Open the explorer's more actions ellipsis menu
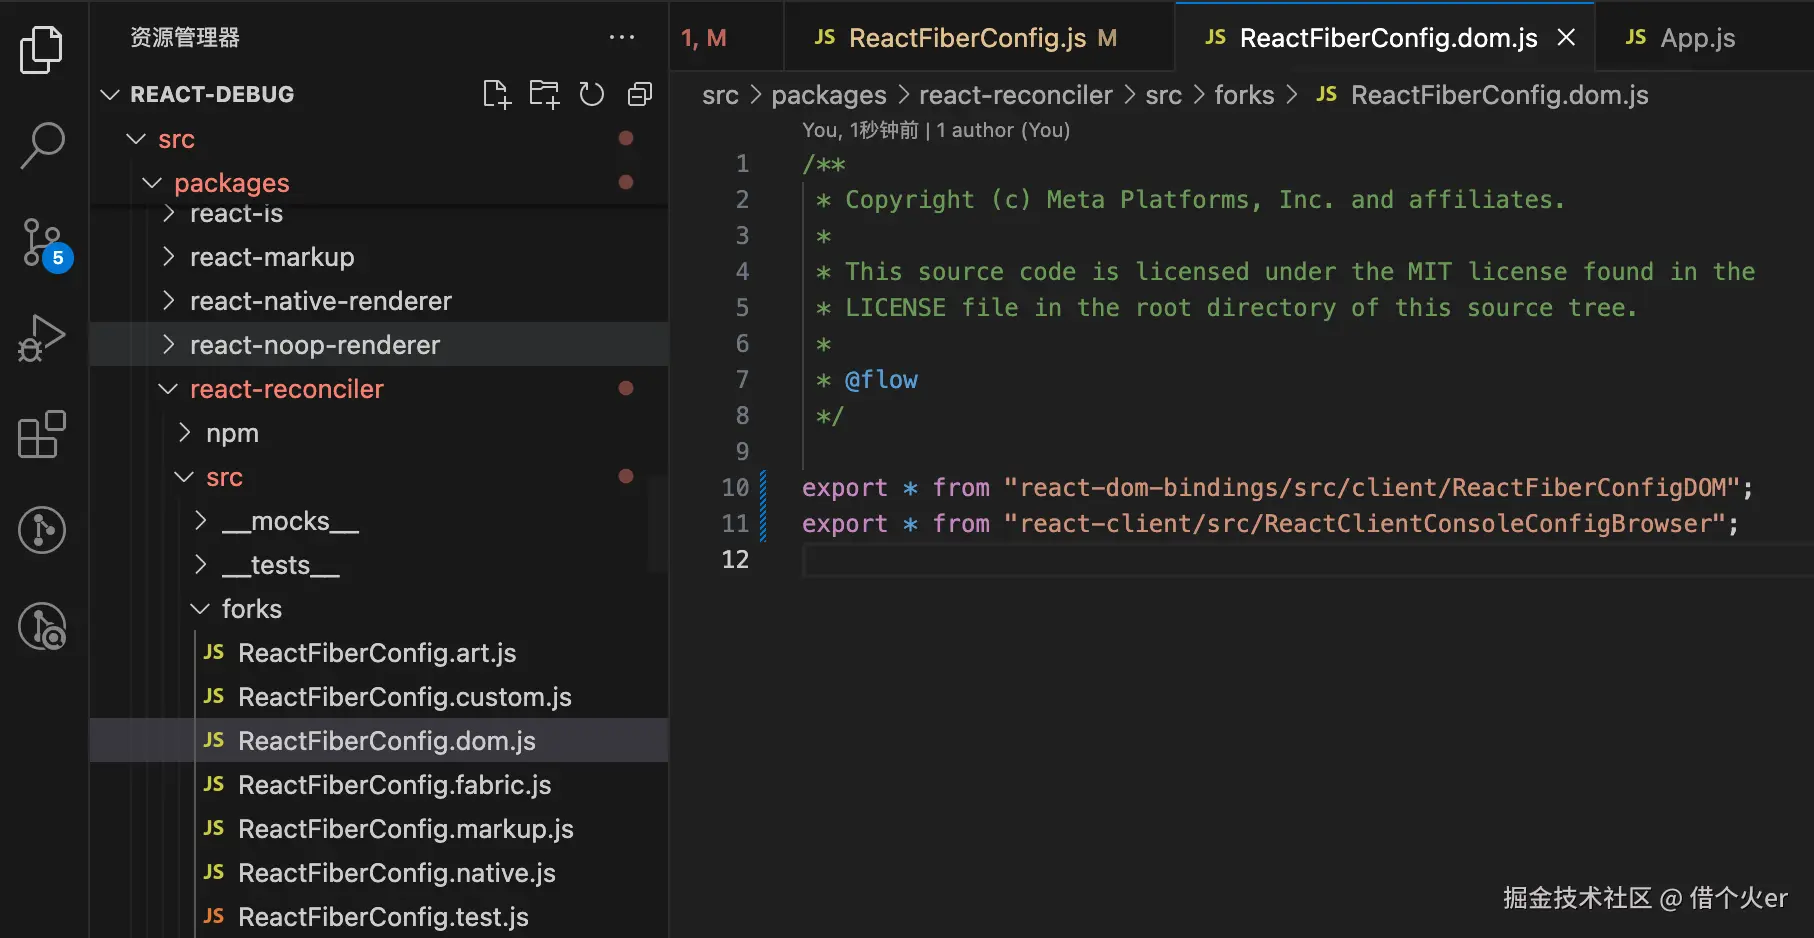This screenshot has height=938, width=1814. pyautogui.click(x=622, y=38)
